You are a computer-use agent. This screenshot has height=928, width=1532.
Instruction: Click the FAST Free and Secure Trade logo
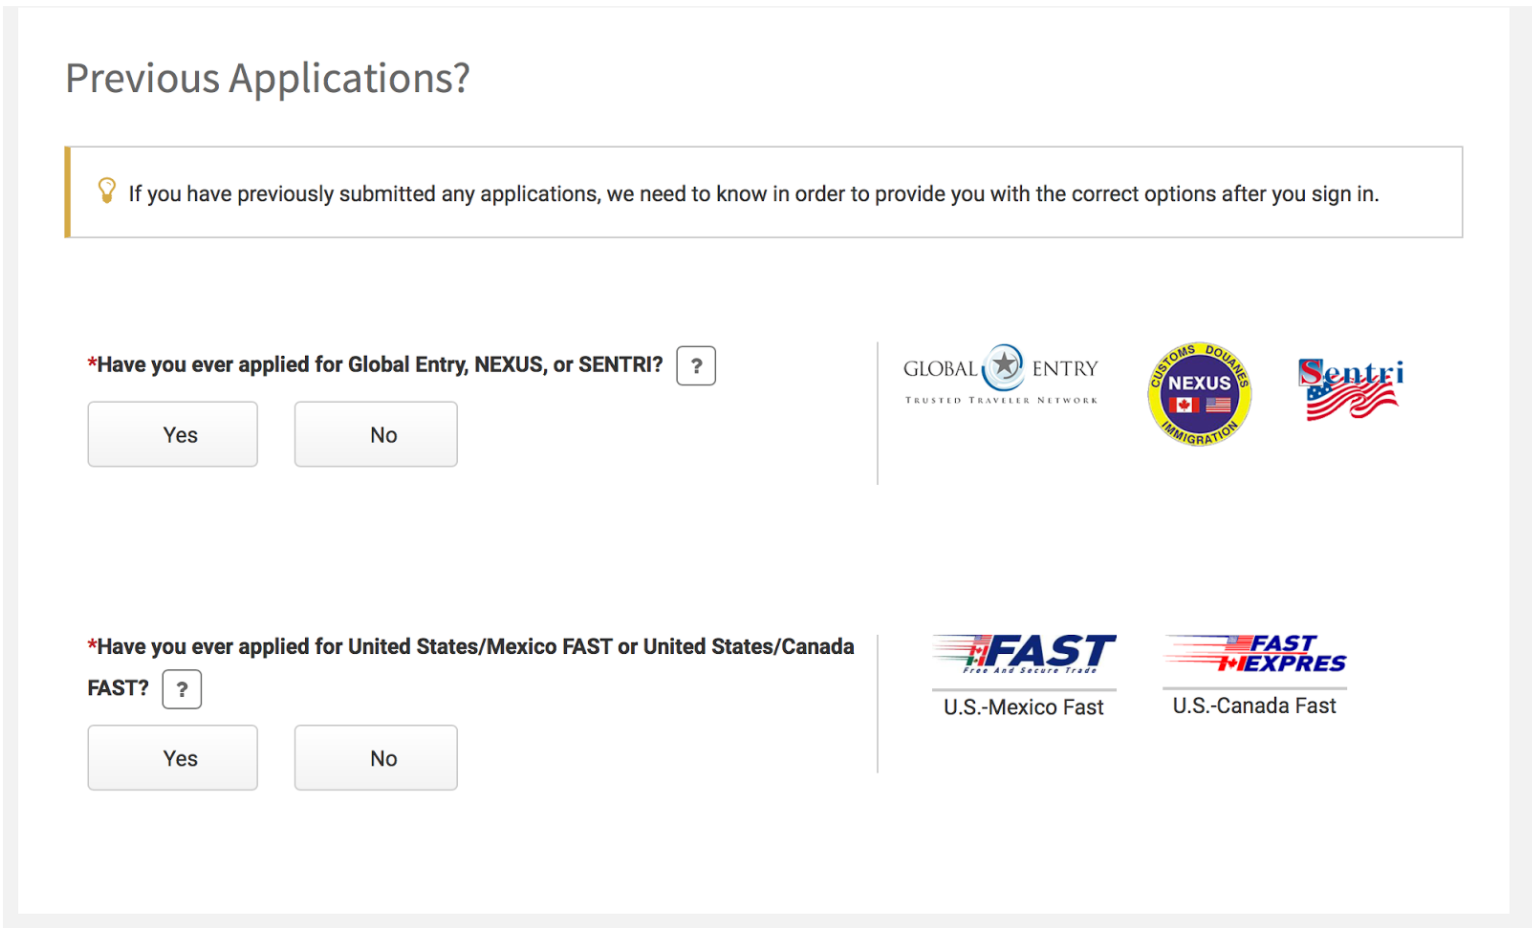pos(1024,654)
